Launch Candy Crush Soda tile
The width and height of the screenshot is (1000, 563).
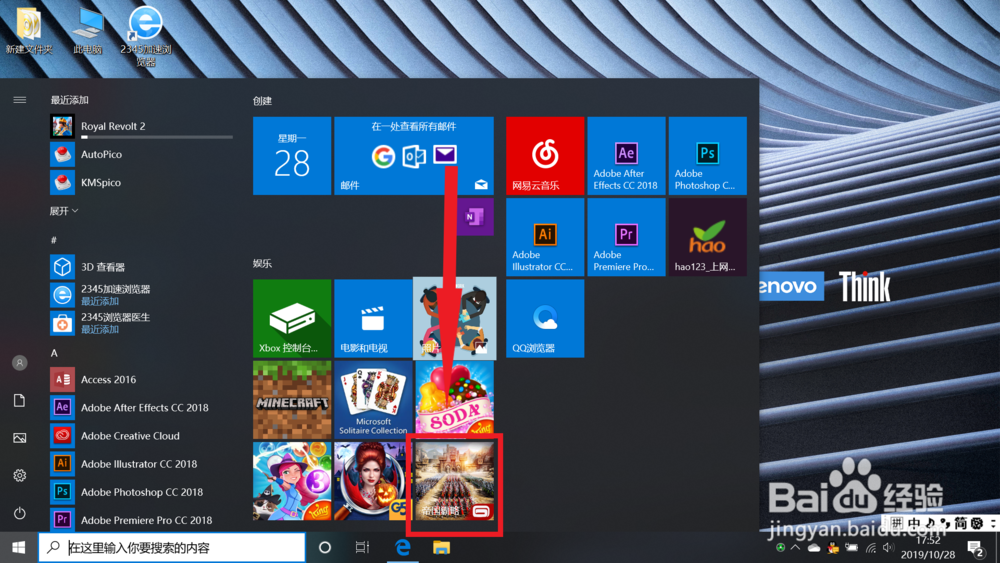point(455,398)
